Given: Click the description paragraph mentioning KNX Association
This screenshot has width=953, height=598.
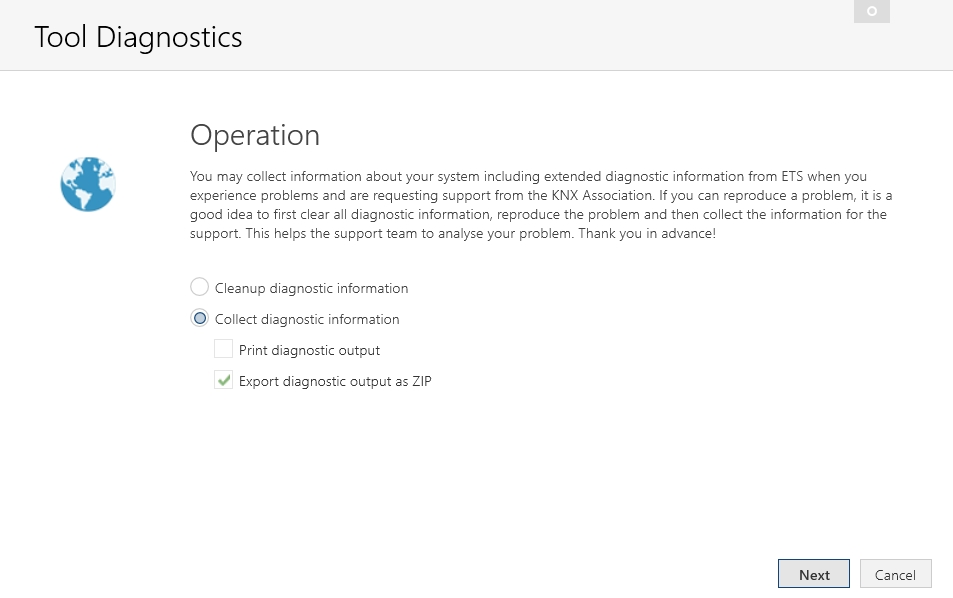Looking at the screenshot, I should [541, 205].
